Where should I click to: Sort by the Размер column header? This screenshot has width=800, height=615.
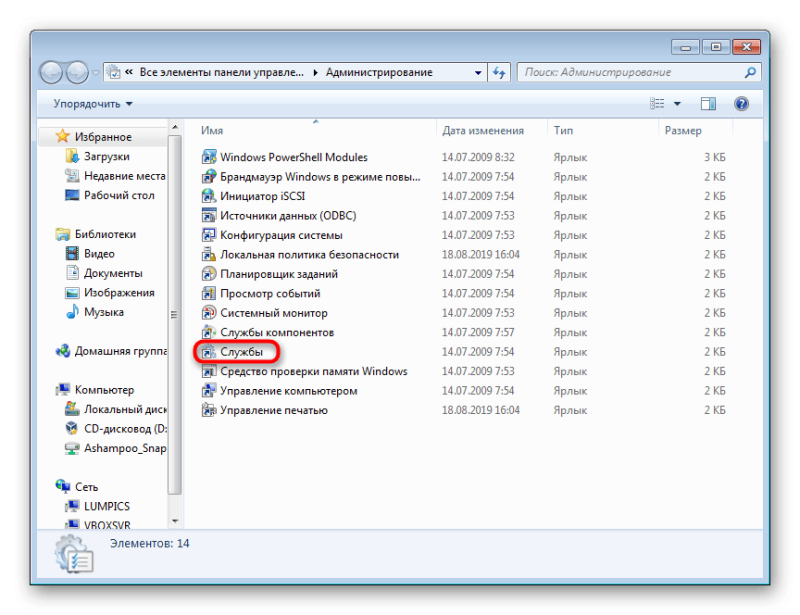[x=683, y=131]
